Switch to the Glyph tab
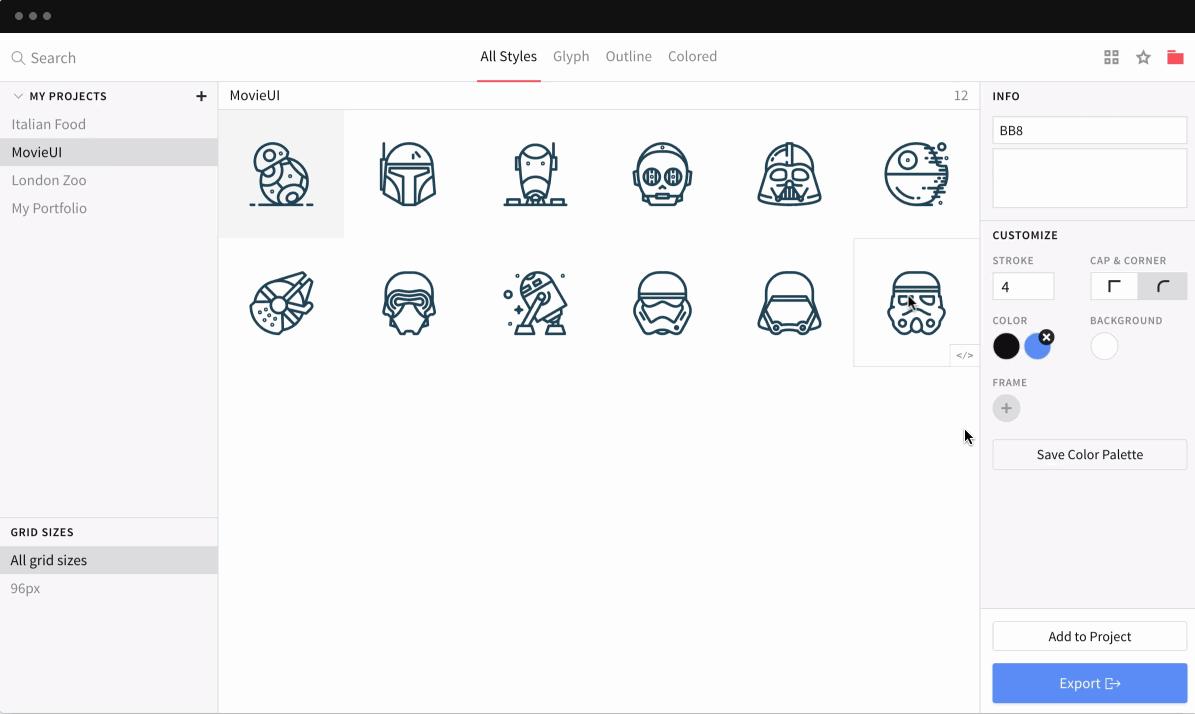 click(571, 56)
